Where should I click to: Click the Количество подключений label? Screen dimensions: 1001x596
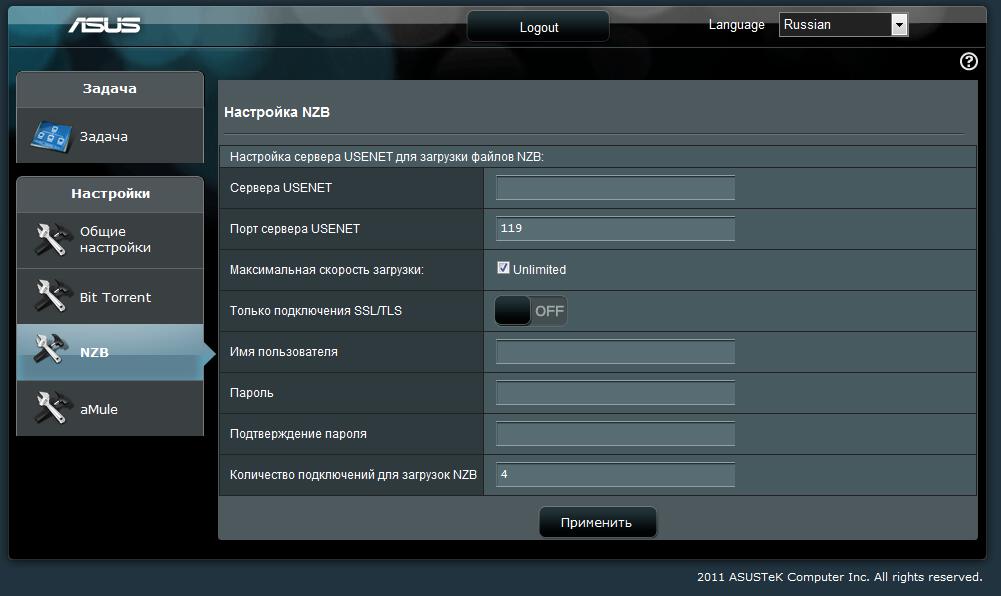353,475
